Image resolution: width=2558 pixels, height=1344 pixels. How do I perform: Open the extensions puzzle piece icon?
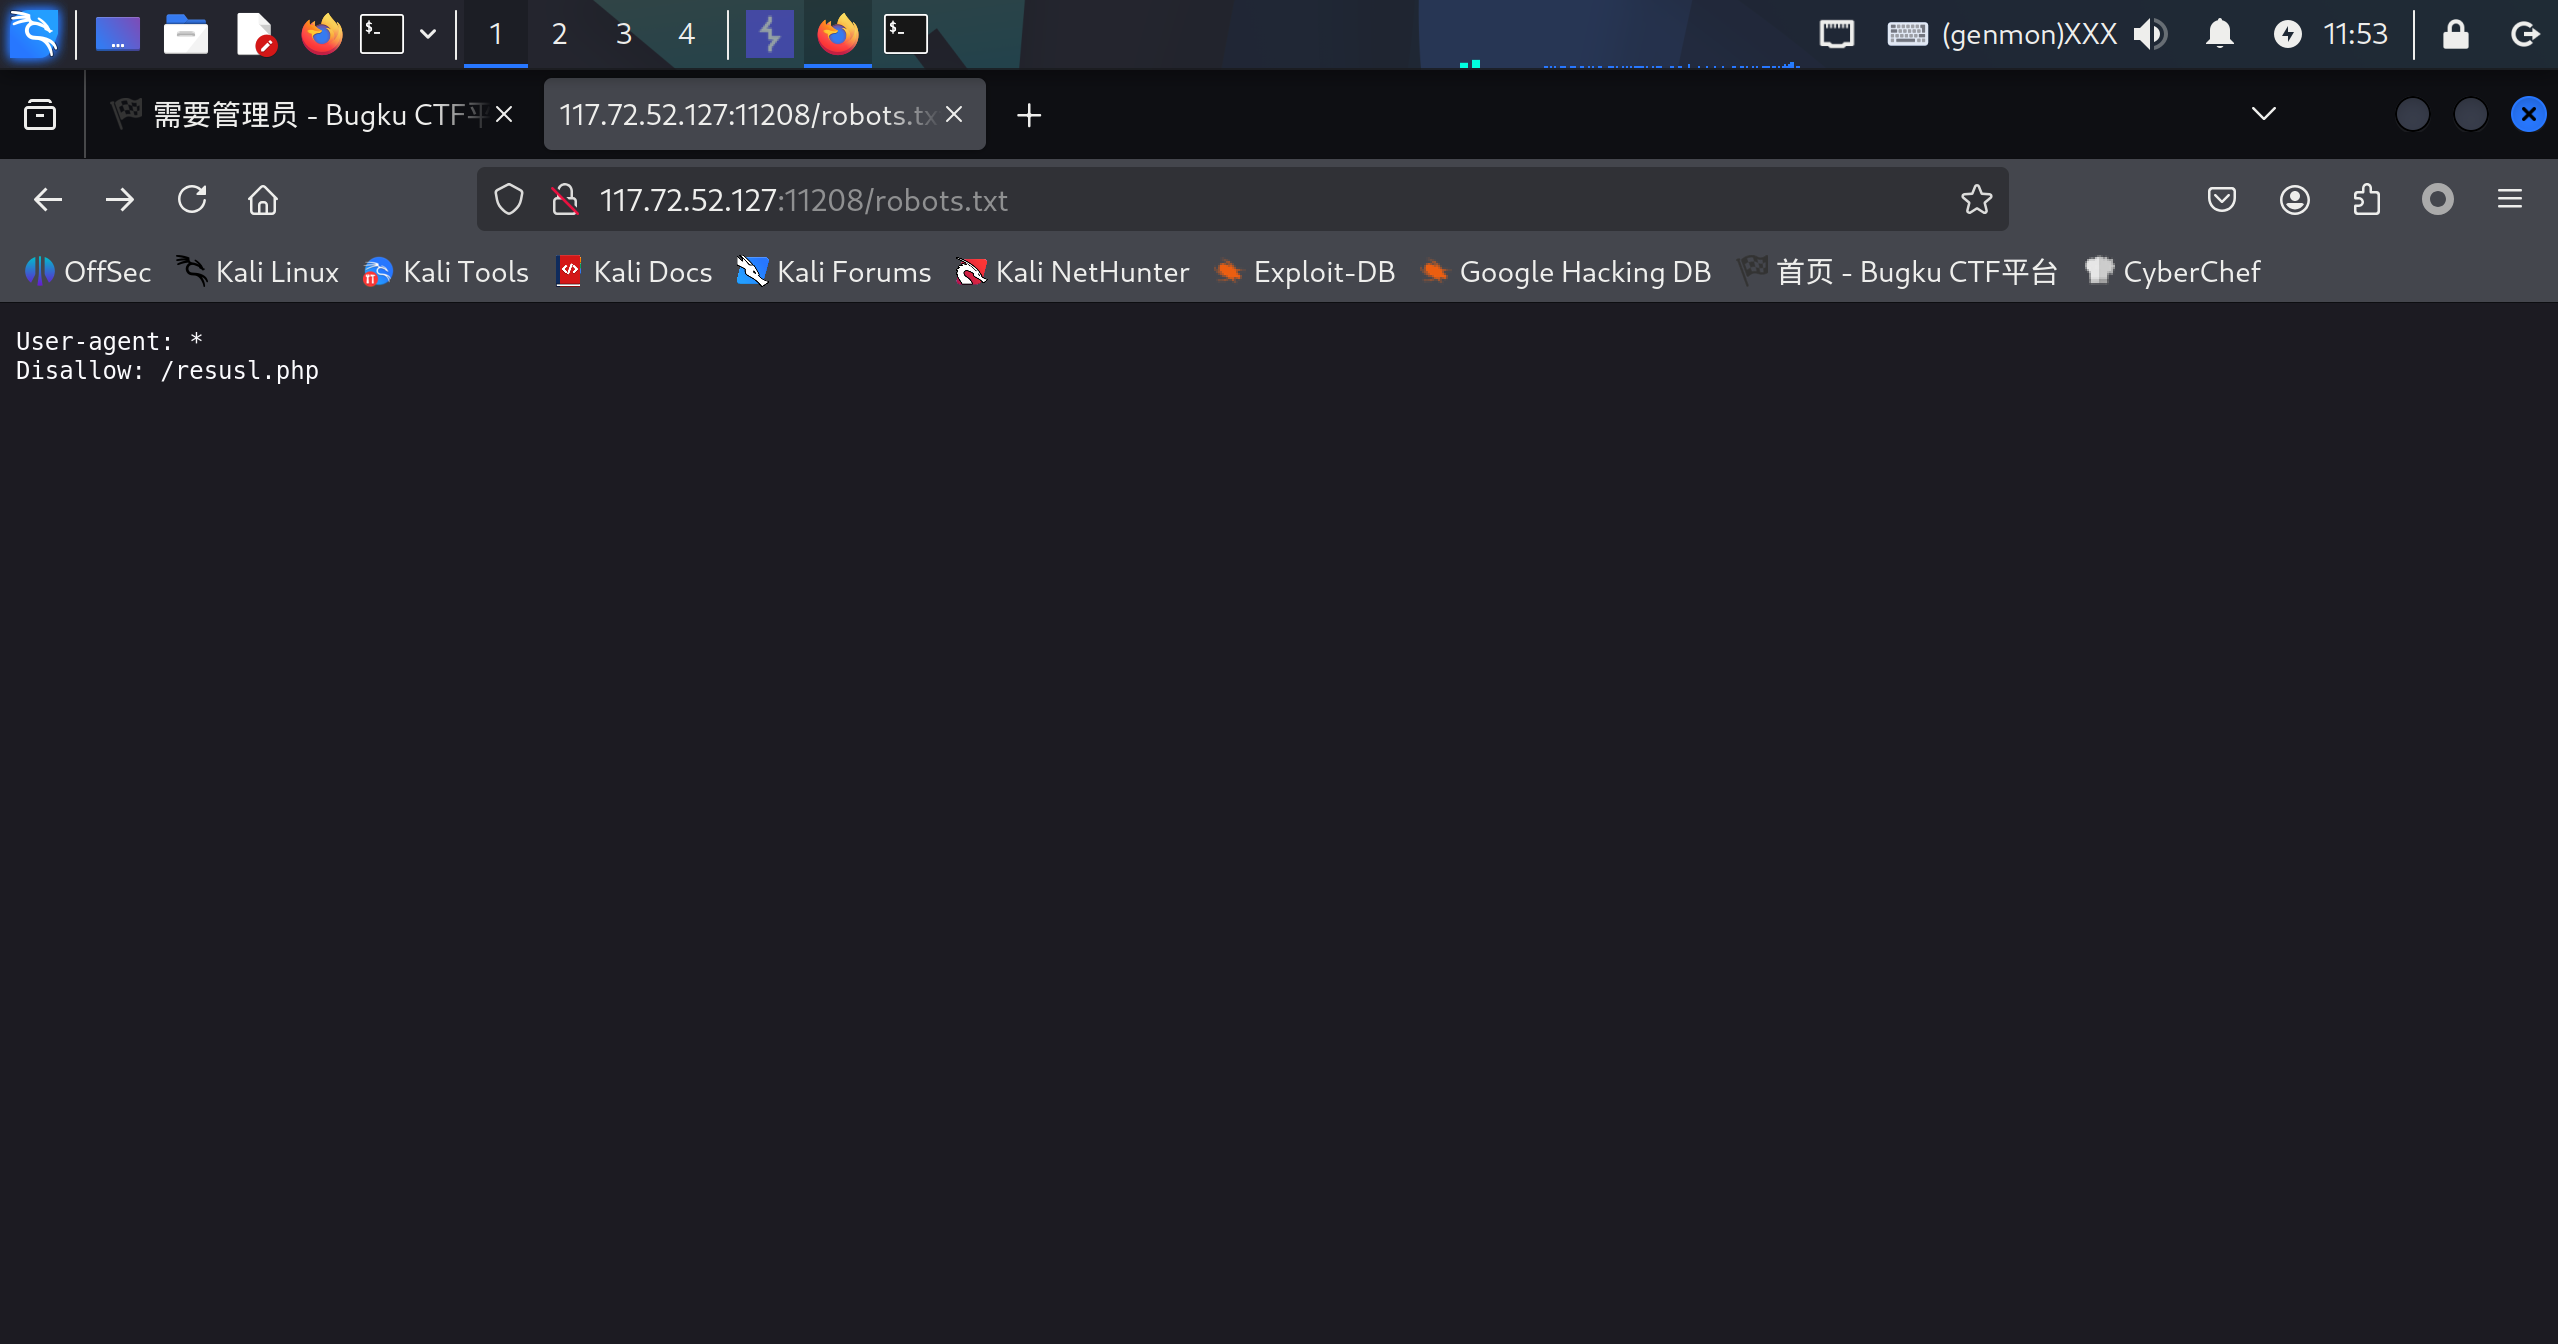pyautogui.click(x=2366, y=200)
